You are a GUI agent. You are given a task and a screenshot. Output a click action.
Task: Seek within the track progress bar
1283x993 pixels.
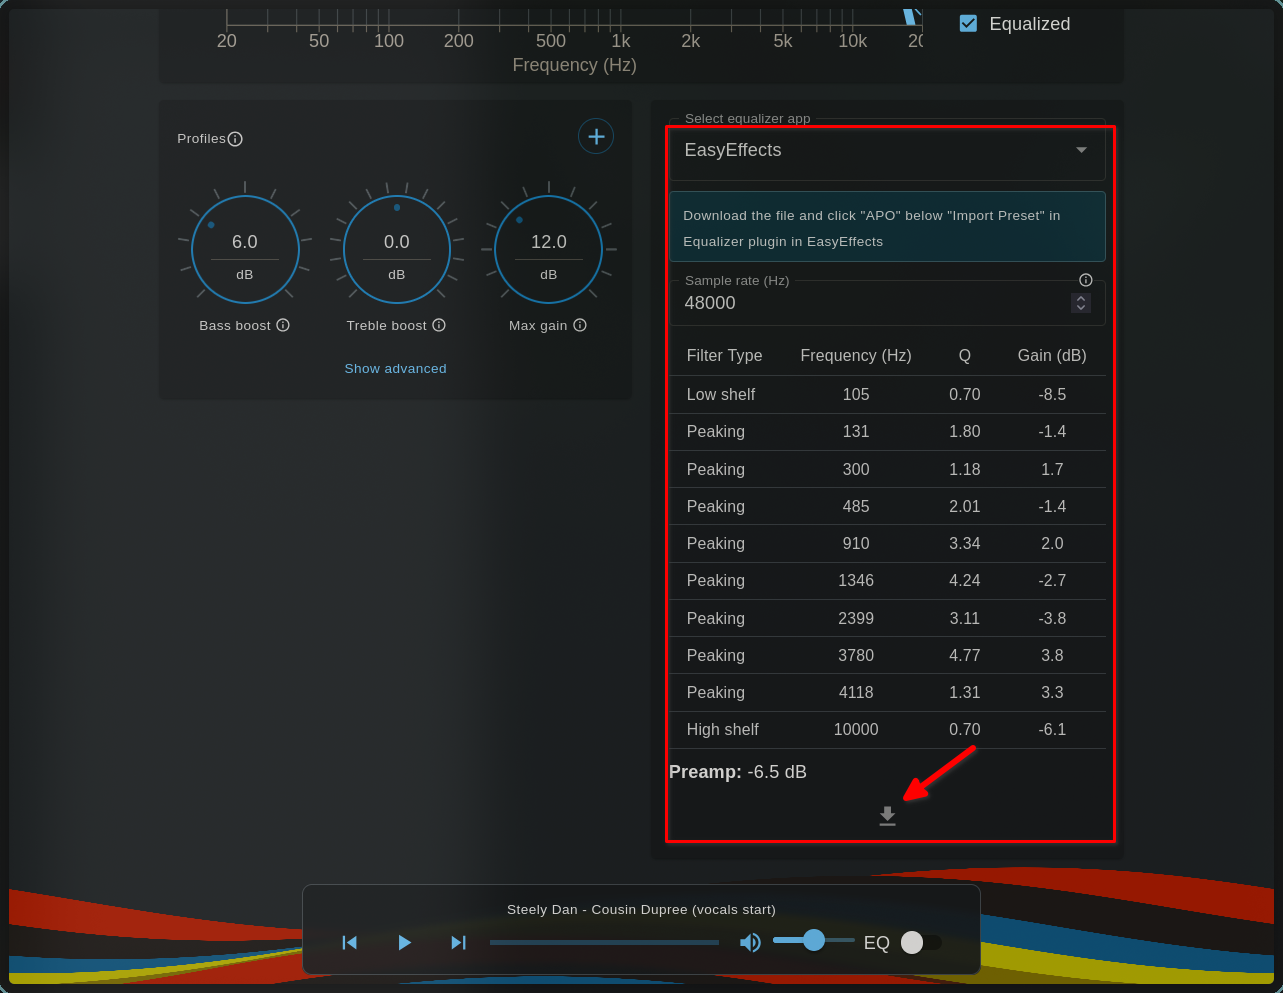coord(604,942)
